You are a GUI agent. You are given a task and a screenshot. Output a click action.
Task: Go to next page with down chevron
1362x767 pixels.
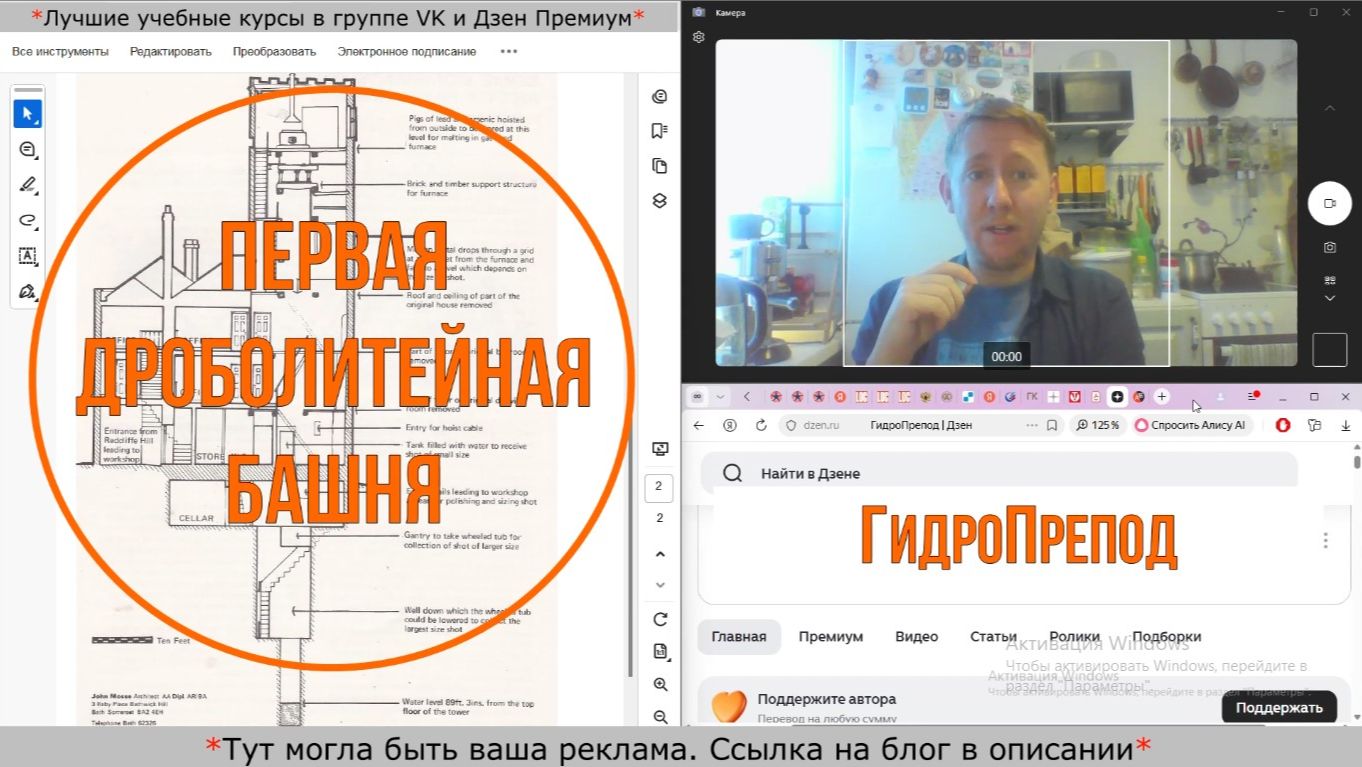point(660,584)
